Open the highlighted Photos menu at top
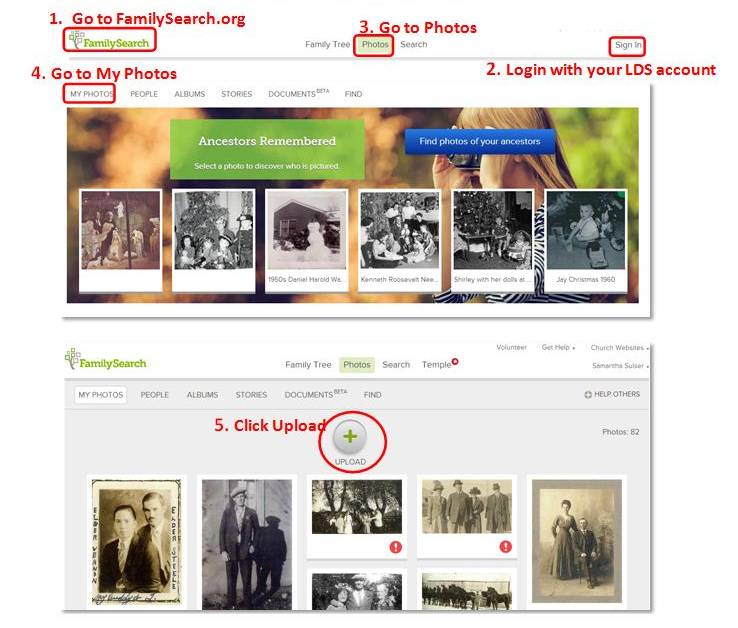Image resolution: width=738 pixels, height=628 pixels. pos(375,44)
